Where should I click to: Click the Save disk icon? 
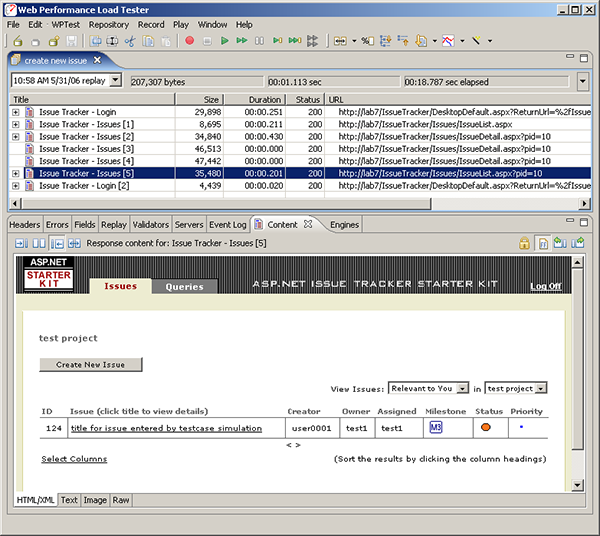pos(72,41)
